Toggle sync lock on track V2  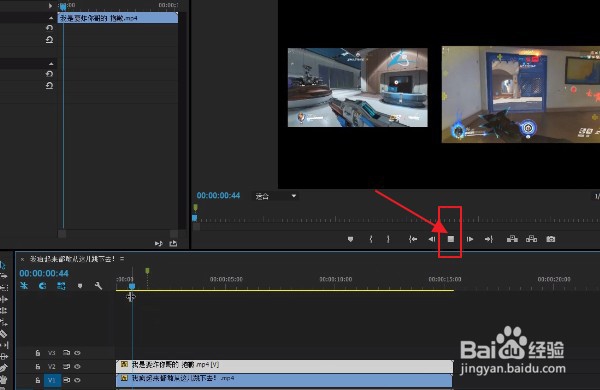(x=66, y=367)
